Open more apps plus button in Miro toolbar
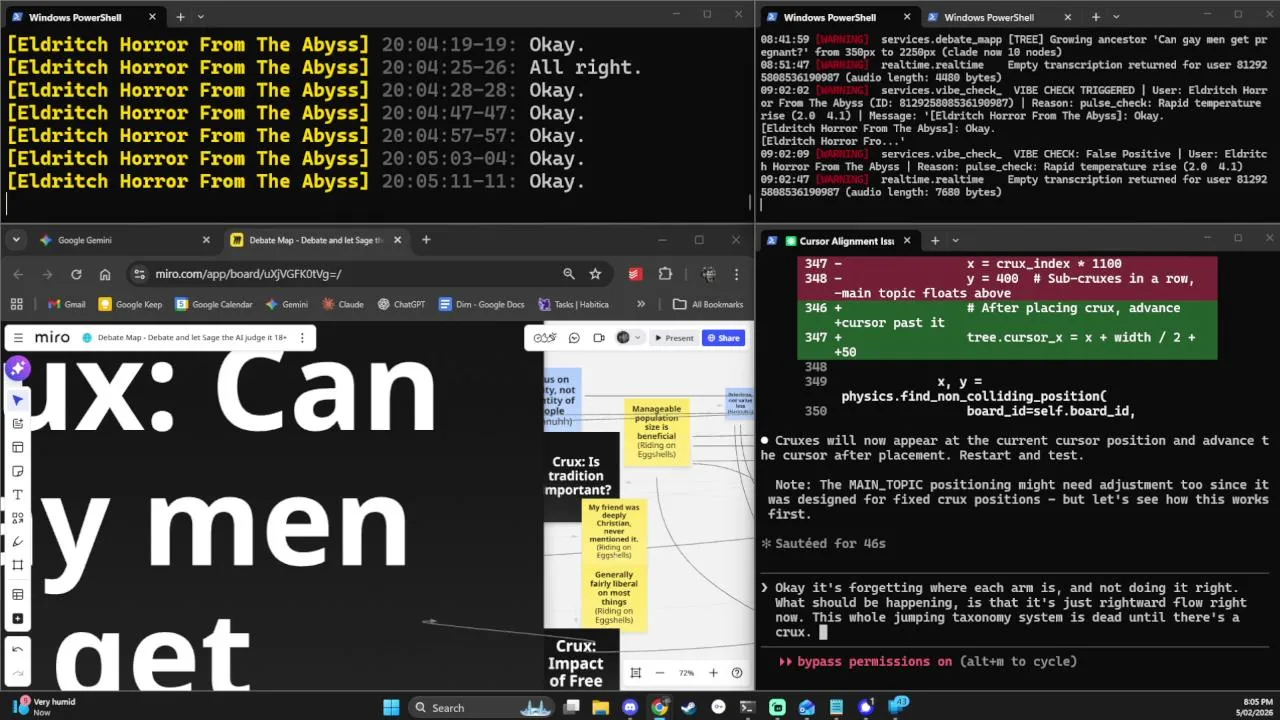This screenshot has width=1280, height=720. tap(17, 618)
